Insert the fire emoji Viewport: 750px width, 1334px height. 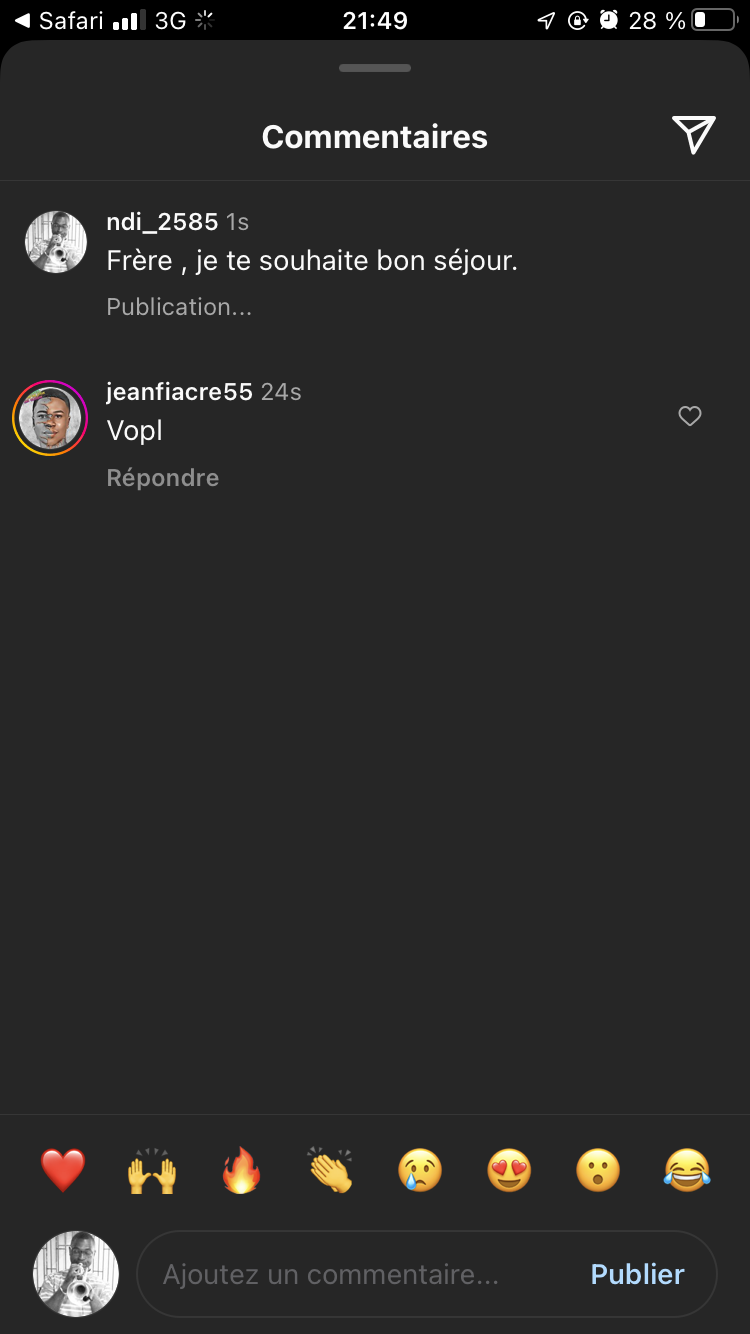241,1170
